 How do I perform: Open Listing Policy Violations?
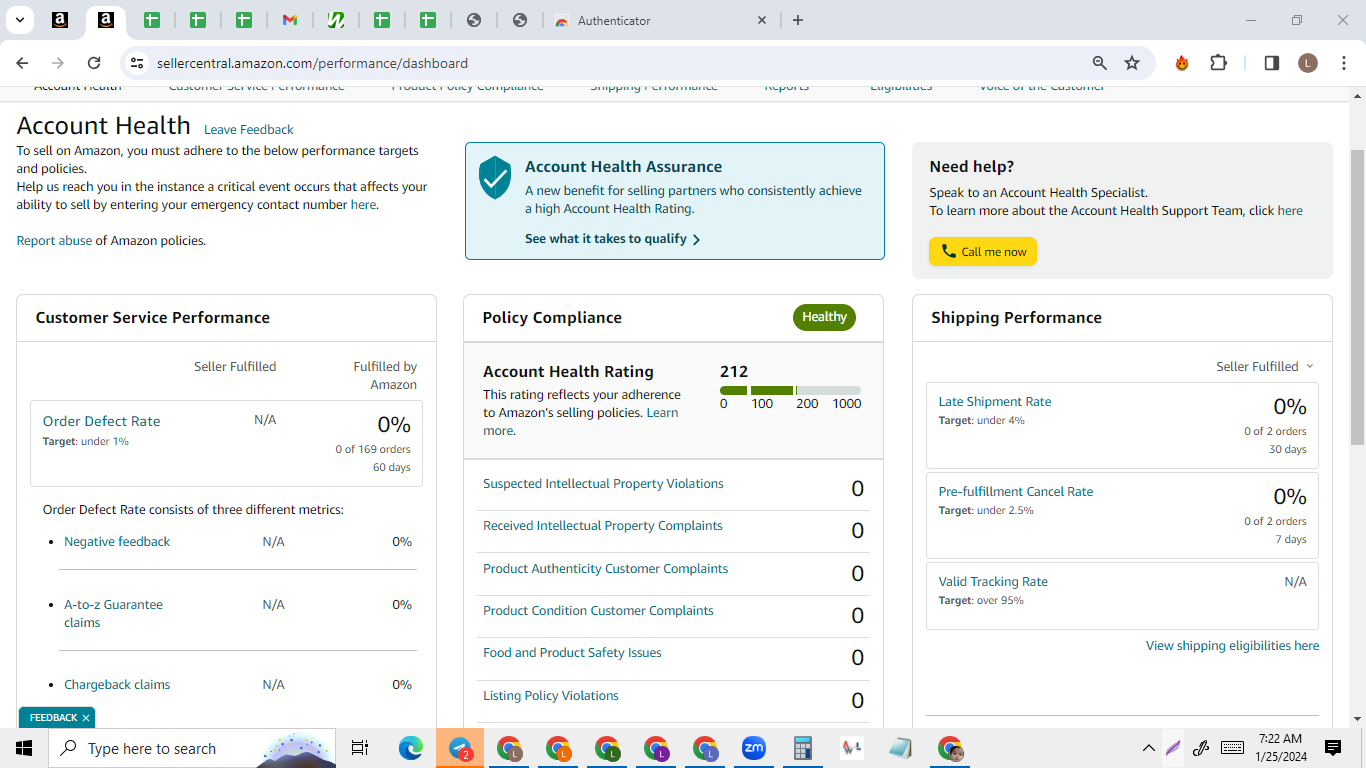pyautogui.click(x=551, y=696)
